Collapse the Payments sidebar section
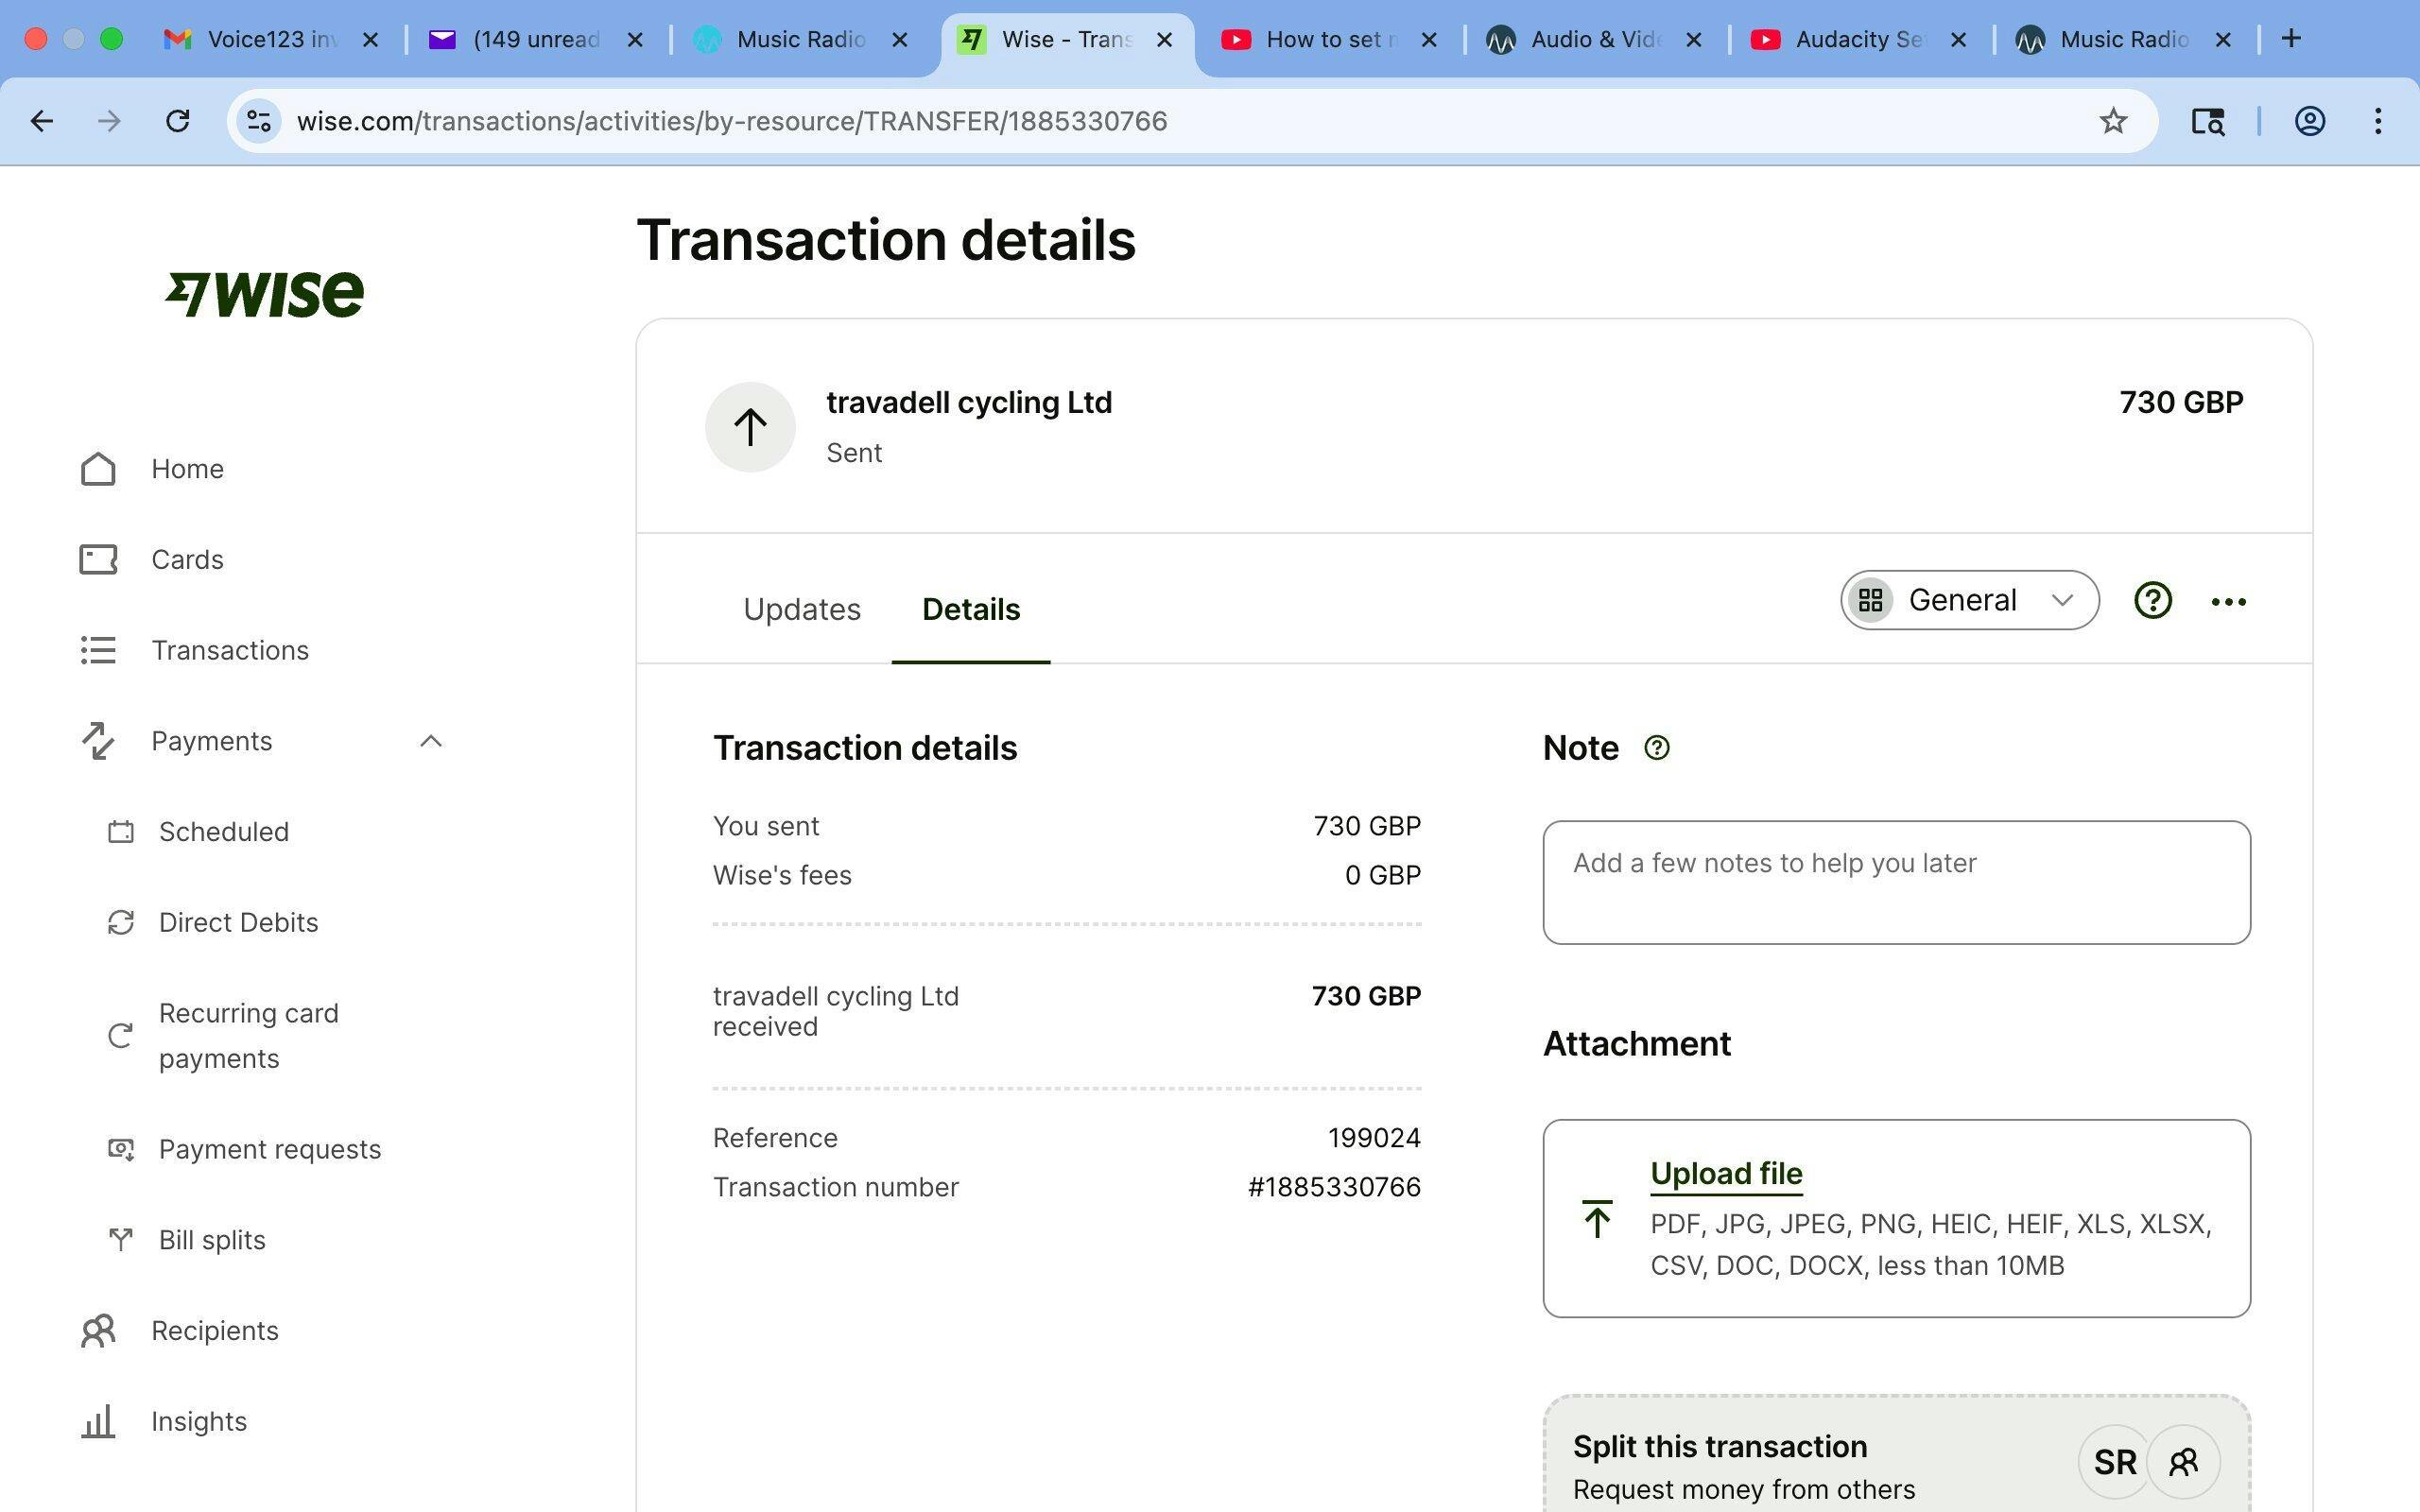The image size is (2420, 1512). (x=430, y=741)
